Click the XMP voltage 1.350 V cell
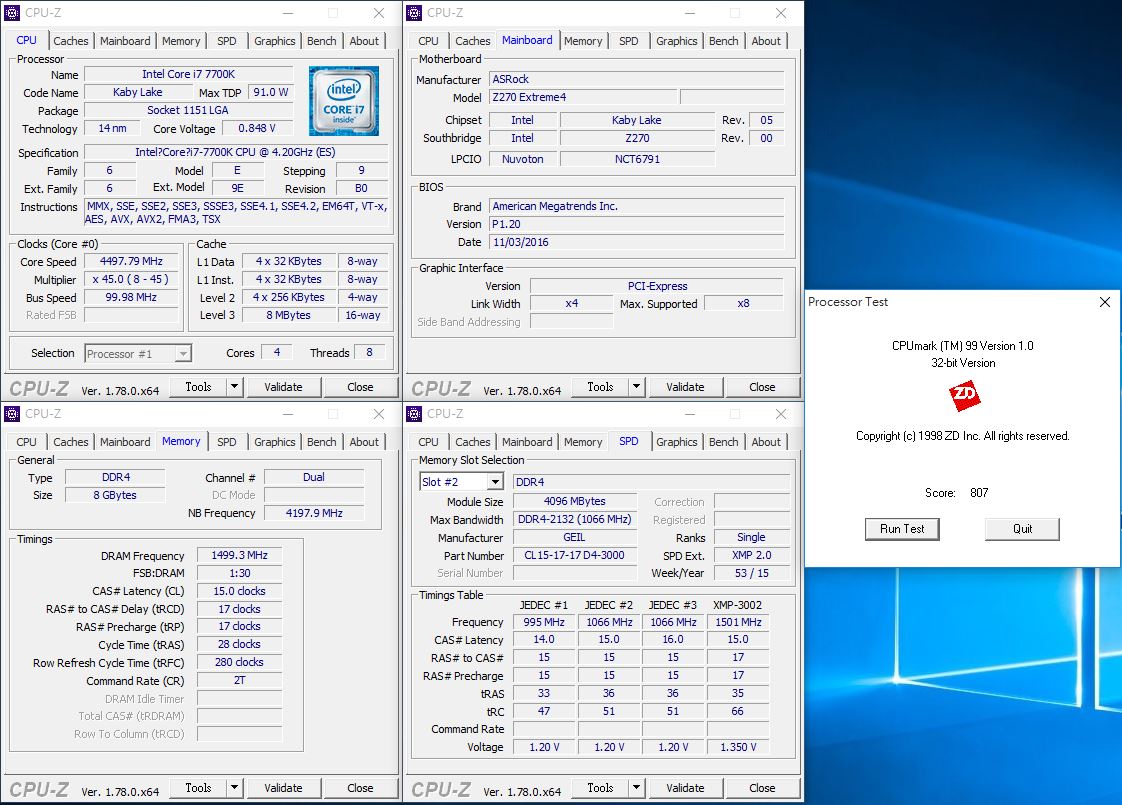The height and width of the screenshot is (805, 1122). (x=738, y=747)
